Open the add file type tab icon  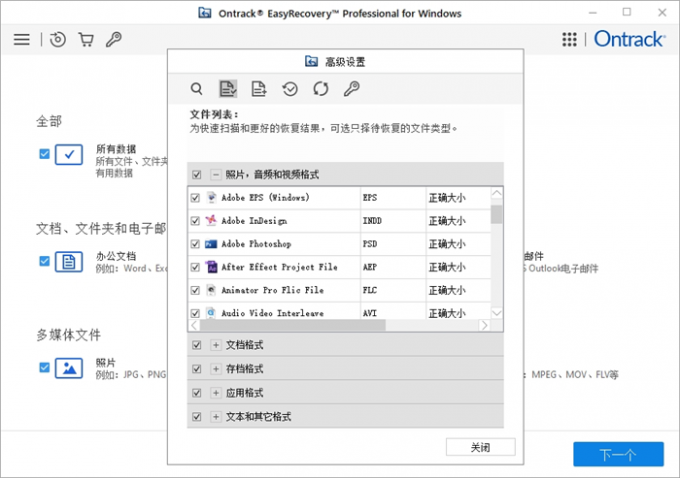coord(259,89)
